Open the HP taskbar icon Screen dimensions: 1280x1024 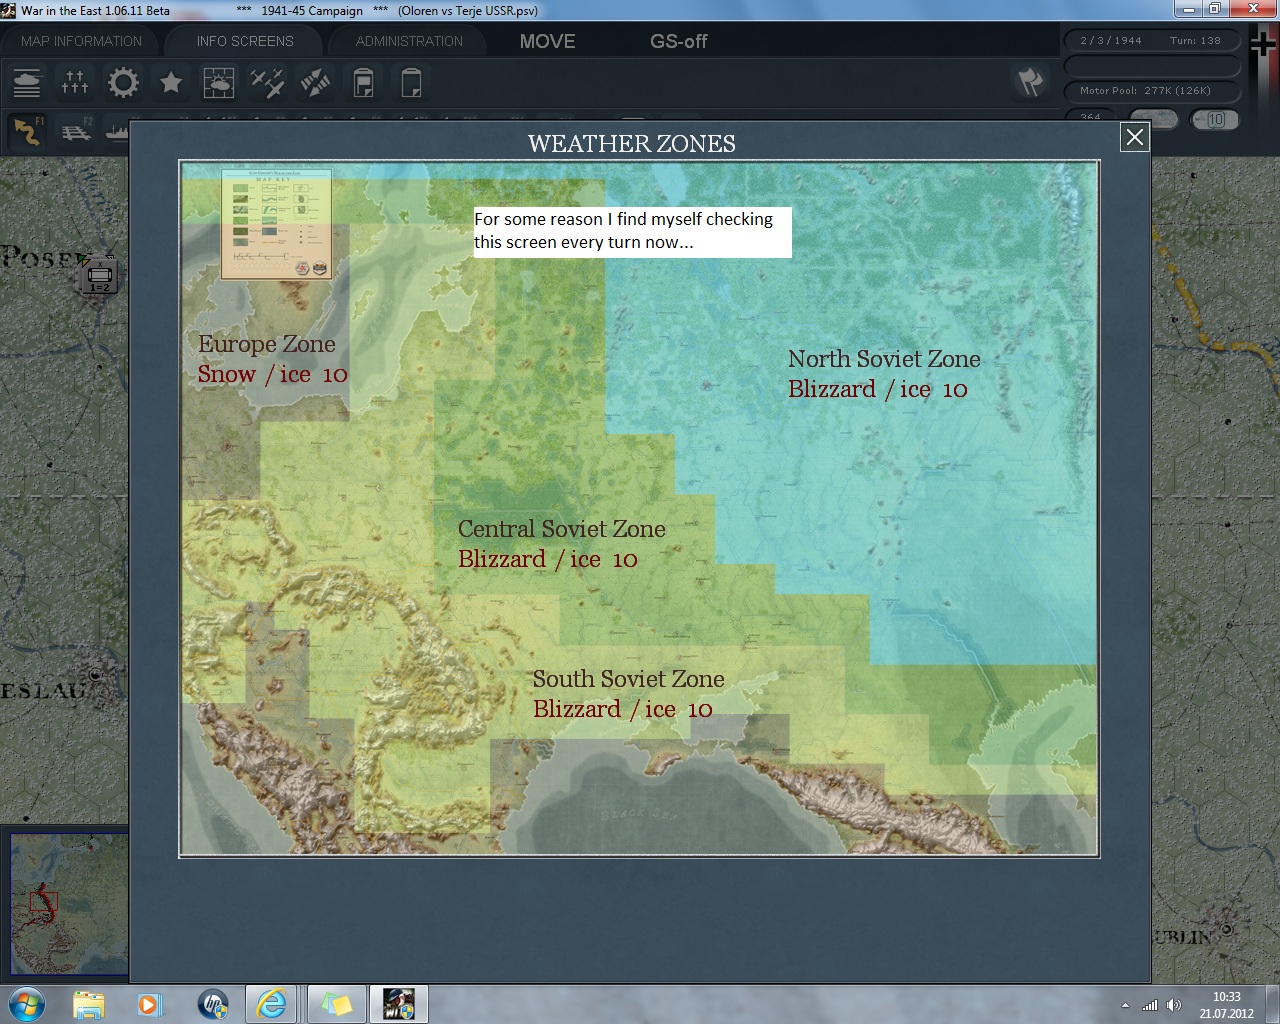point(212,1004)
